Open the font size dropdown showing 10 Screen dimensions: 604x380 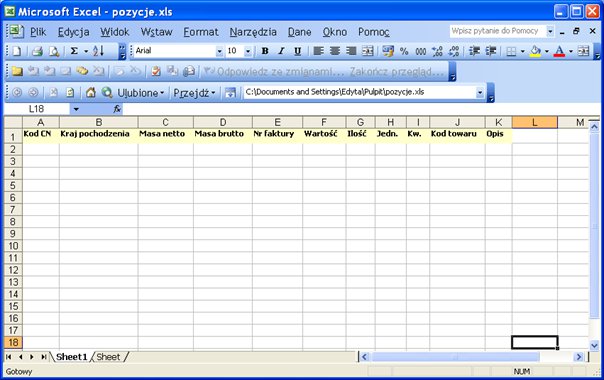pyautogui.click(x=248, y=51)
